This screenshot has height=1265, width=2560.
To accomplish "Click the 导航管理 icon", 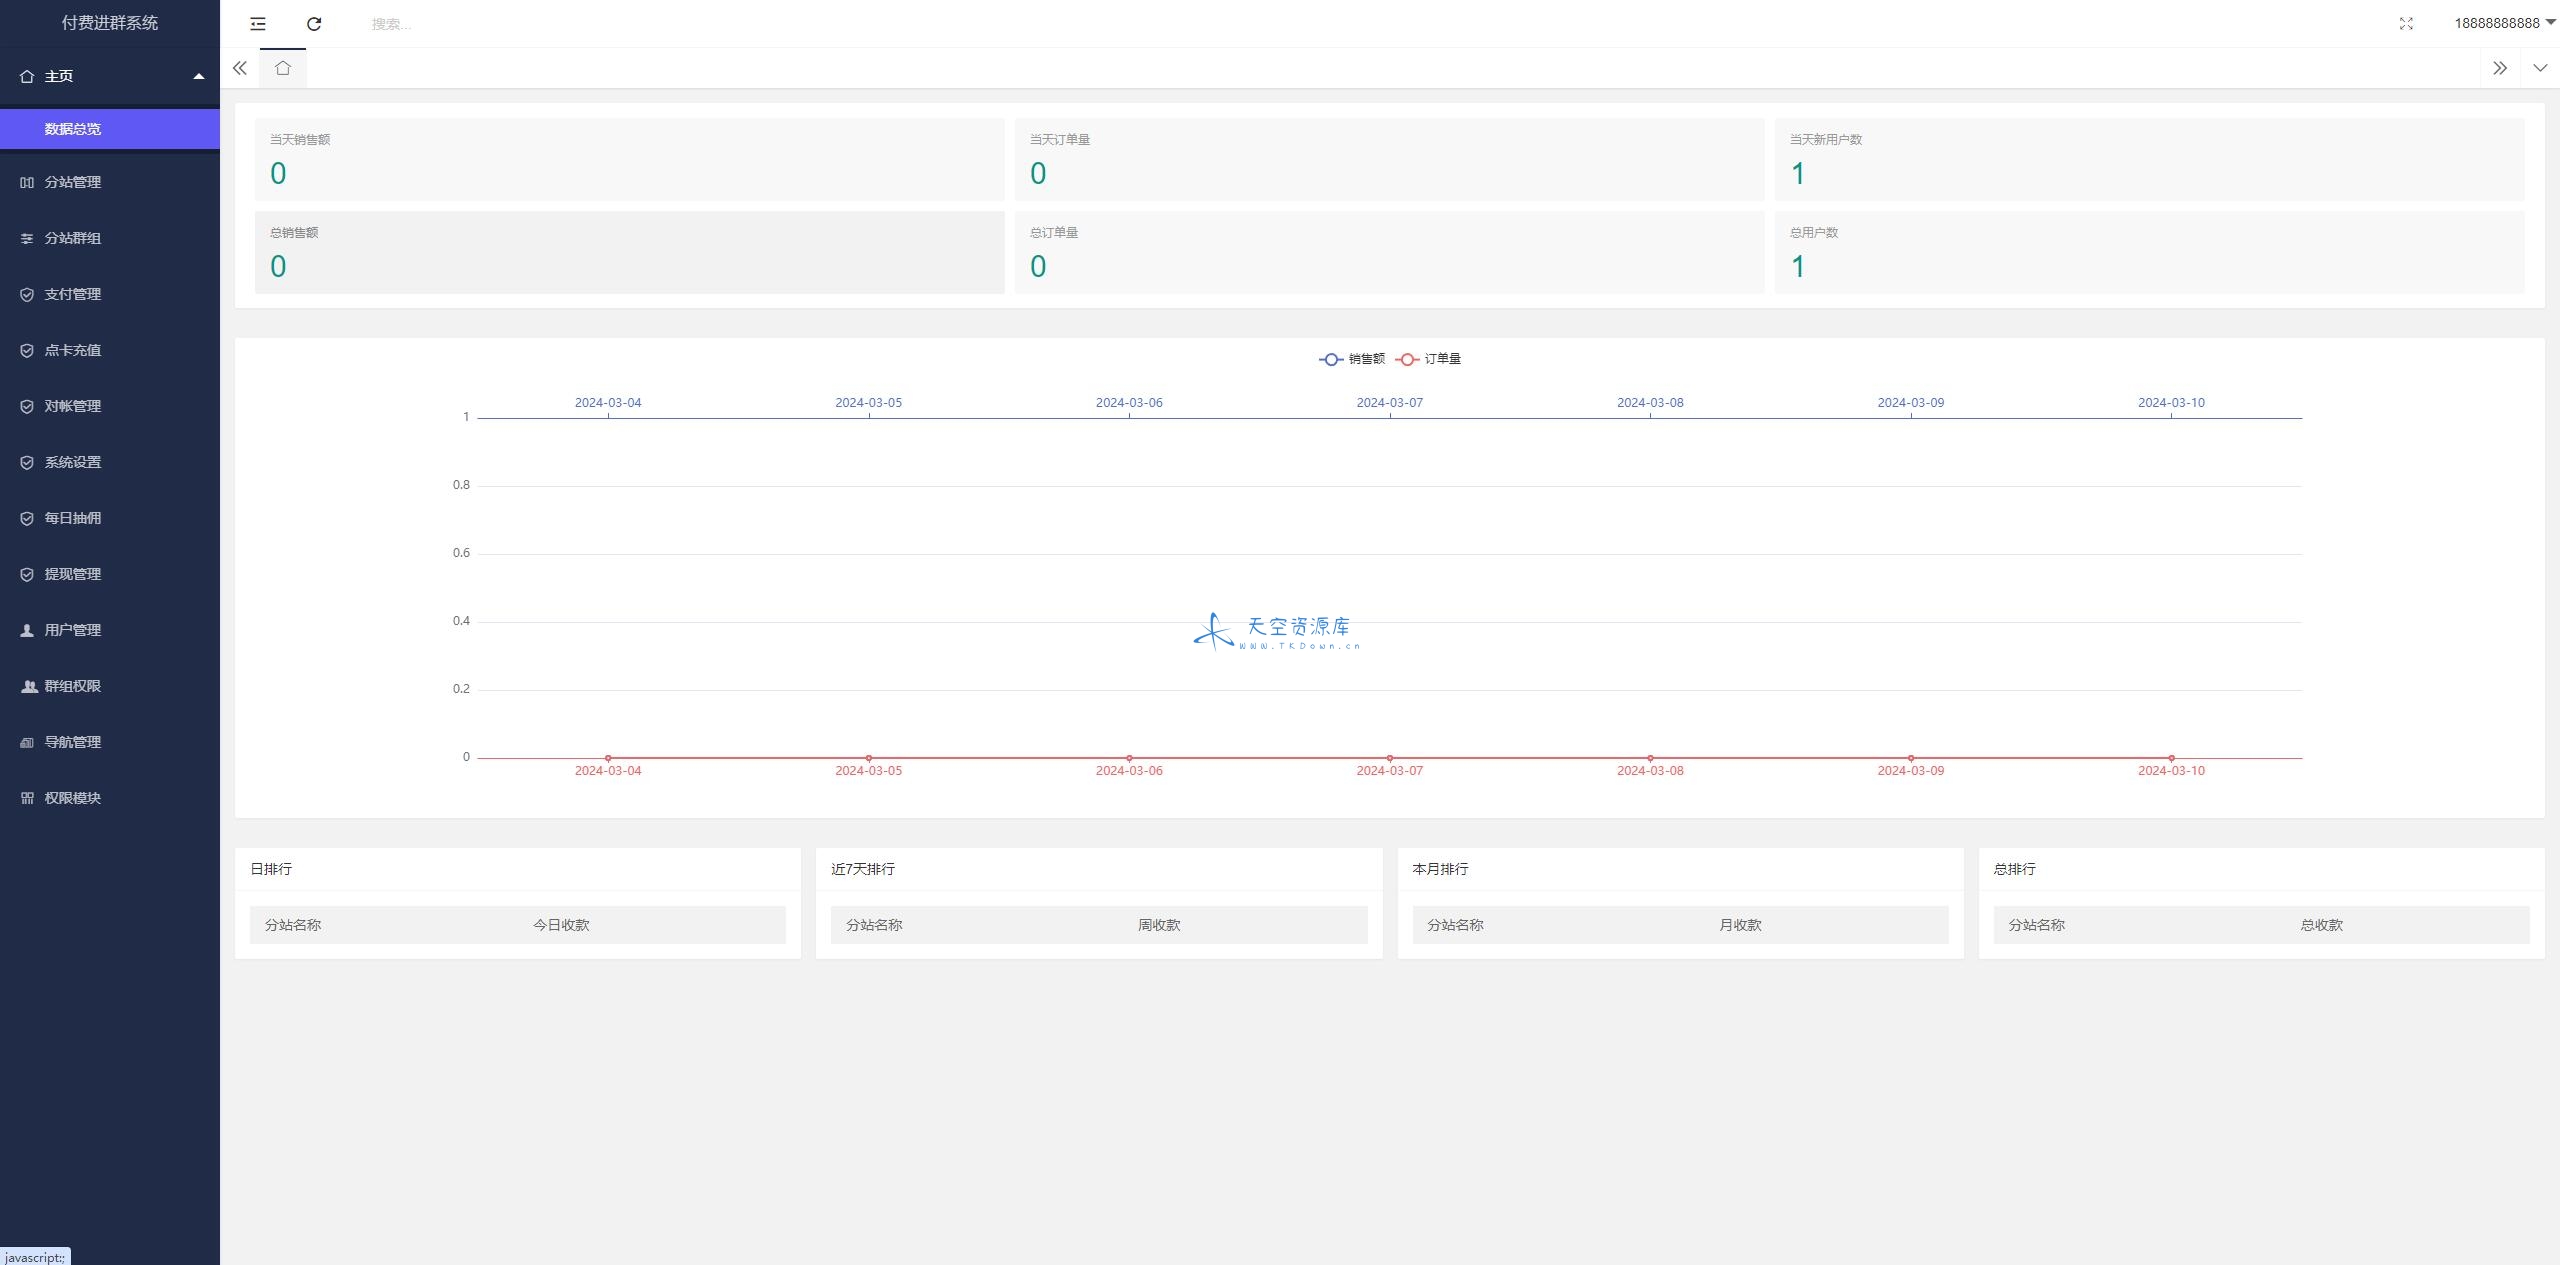I will (27, 742).
